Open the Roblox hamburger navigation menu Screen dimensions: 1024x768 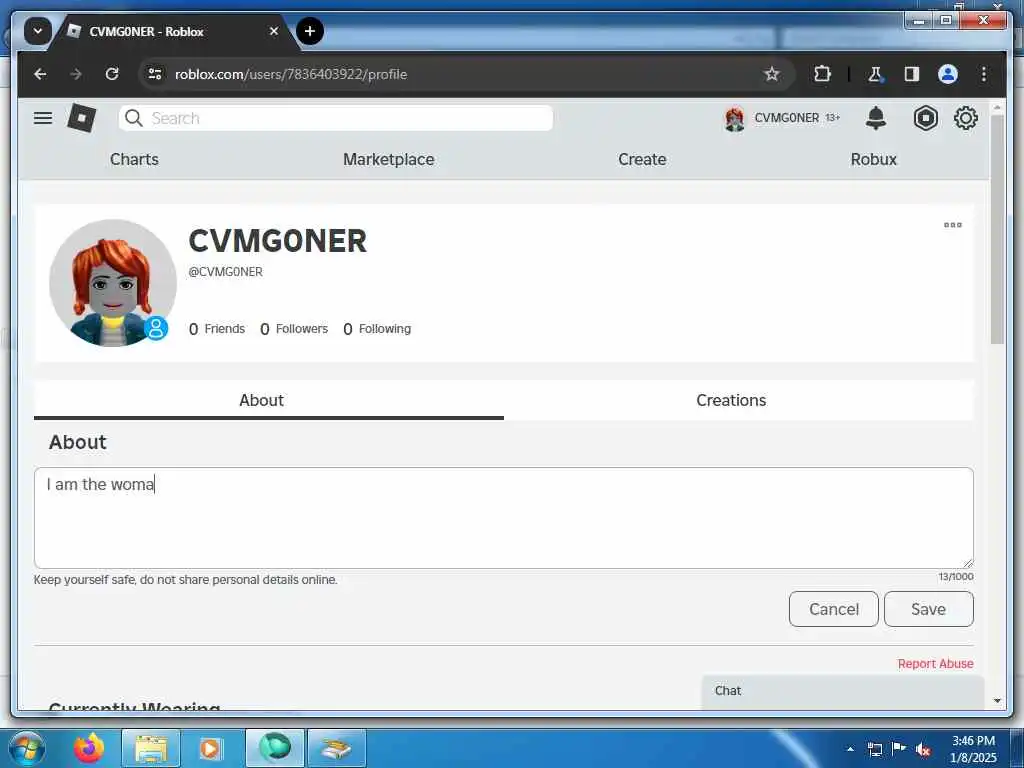click(43, 118)
